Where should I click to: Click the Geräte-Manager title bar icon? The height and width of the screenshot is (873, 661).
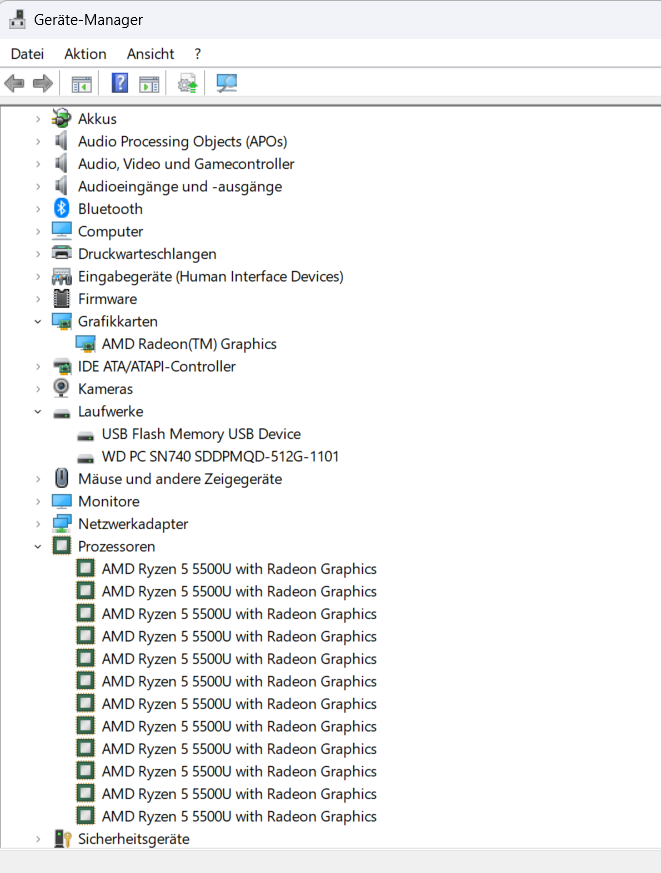click(x=17, y=19)
